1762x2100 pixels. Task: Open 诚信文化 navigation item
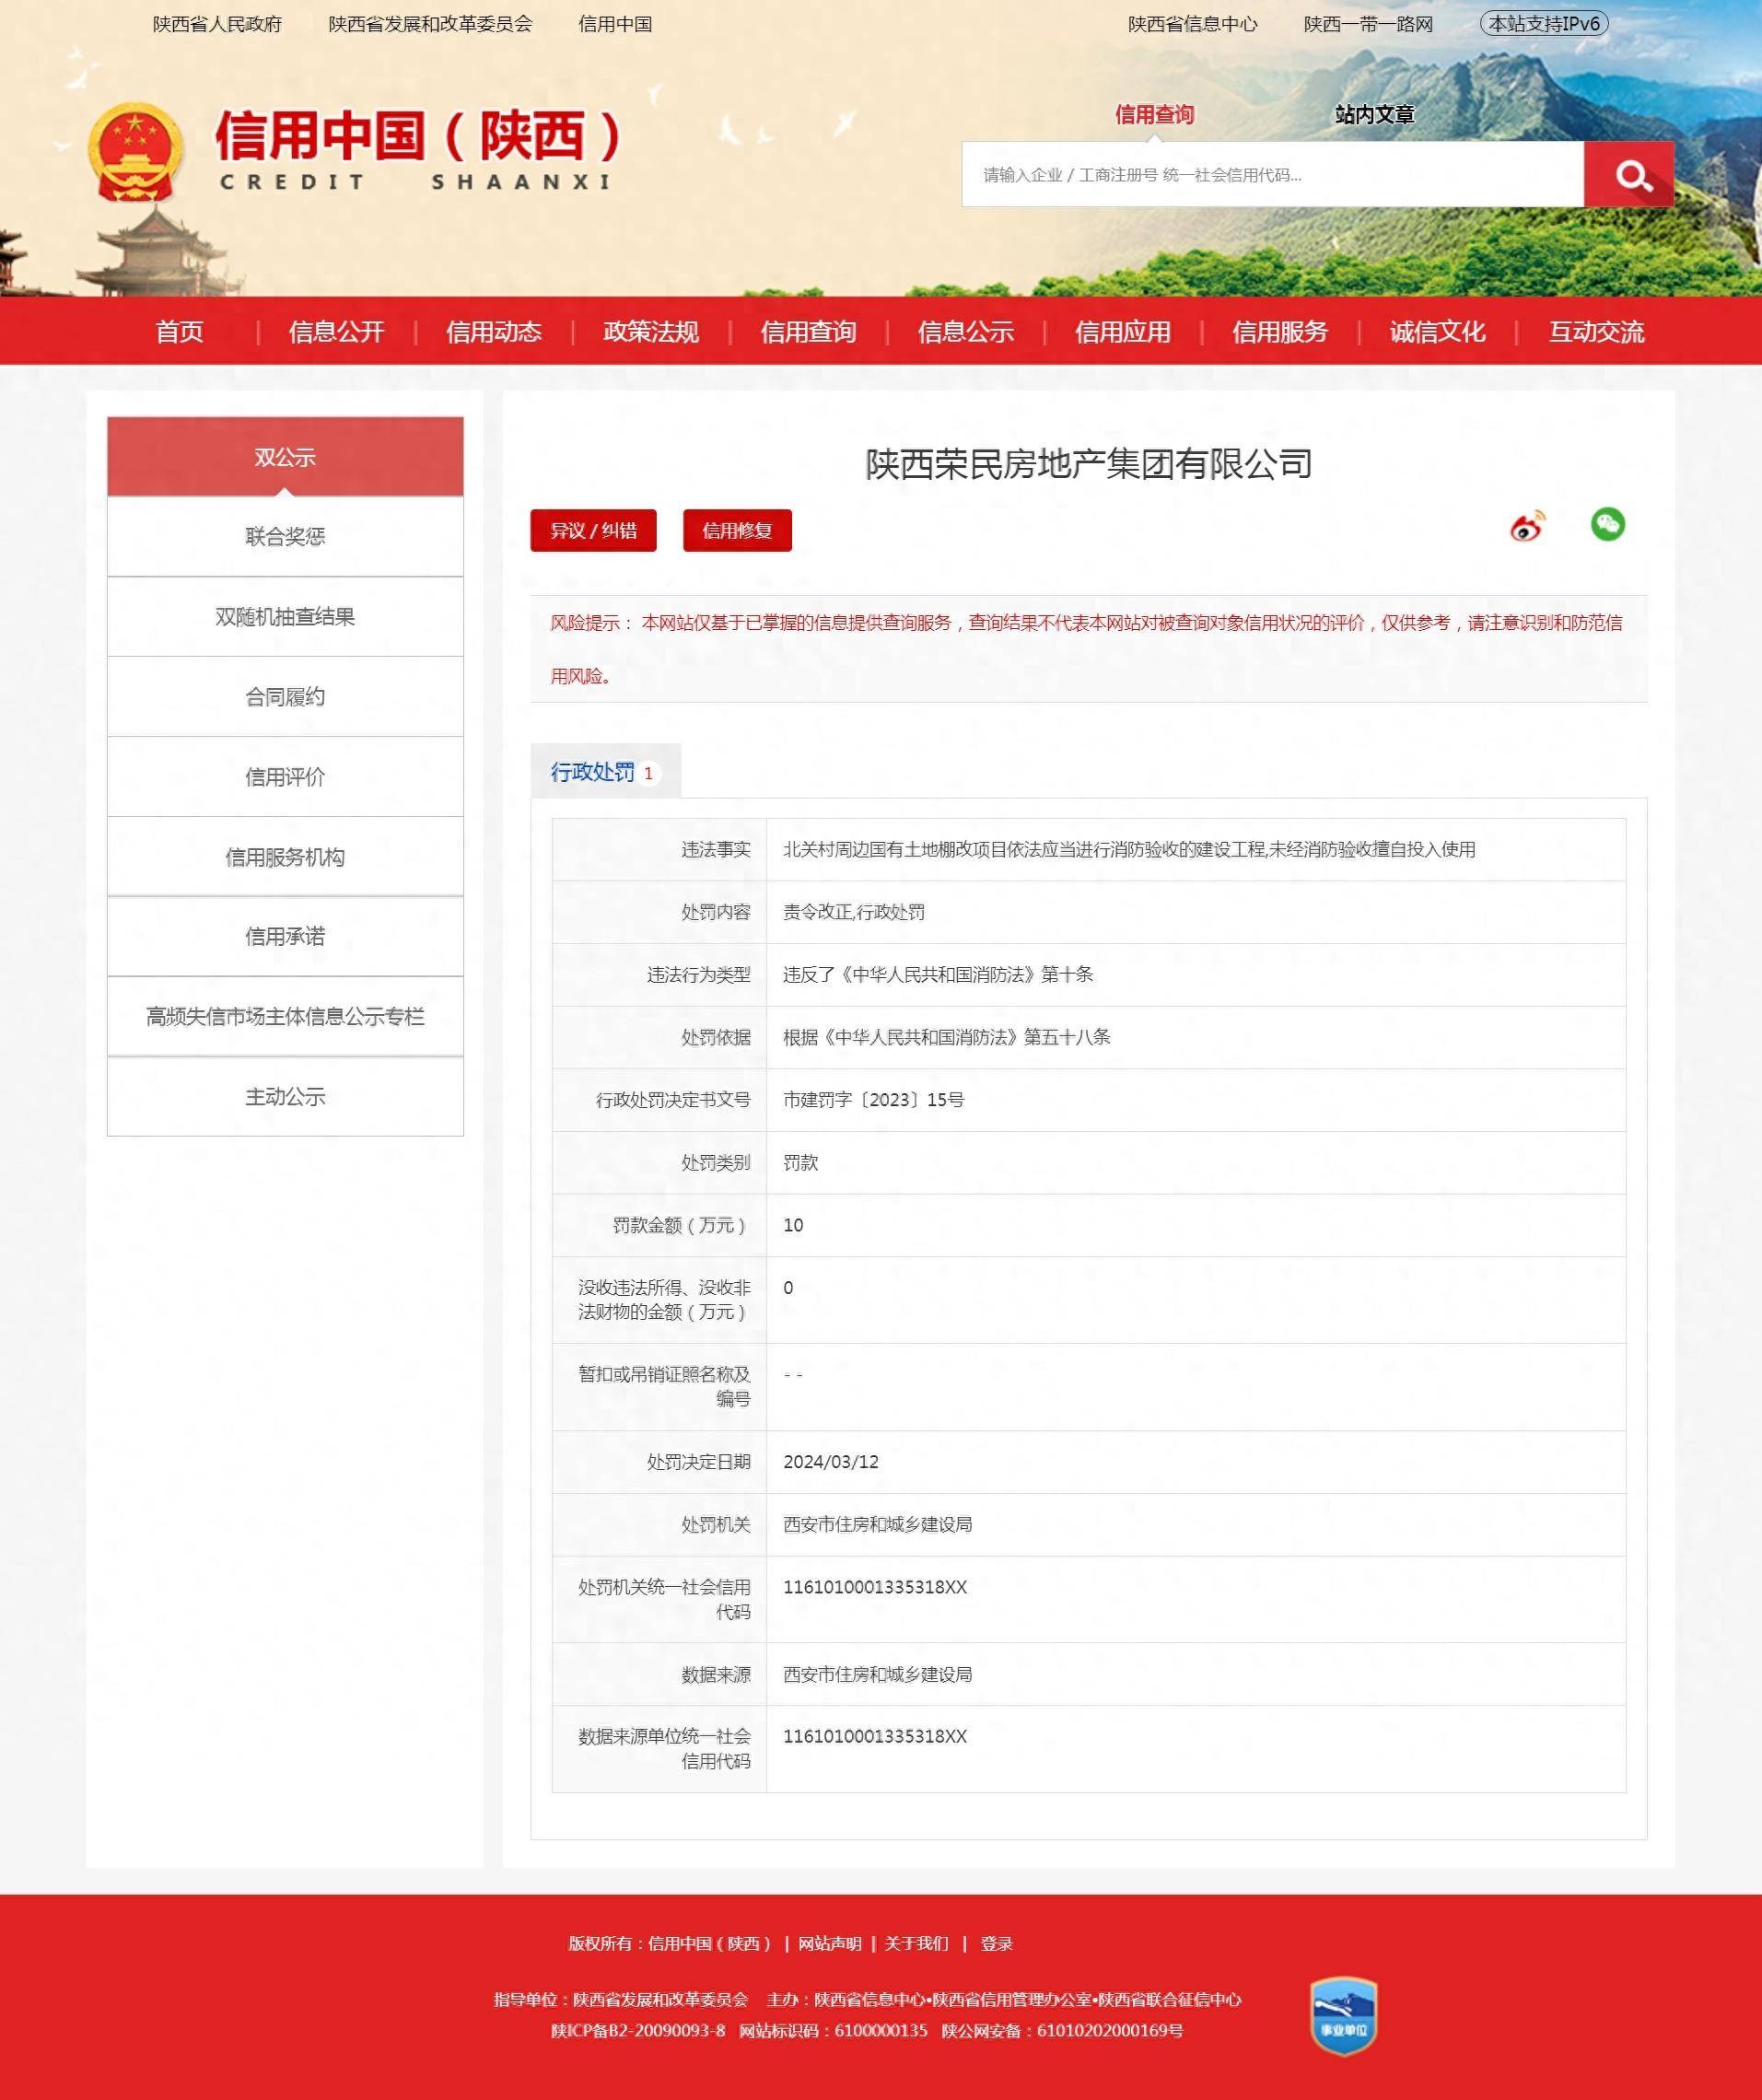tap(1437, 332)
